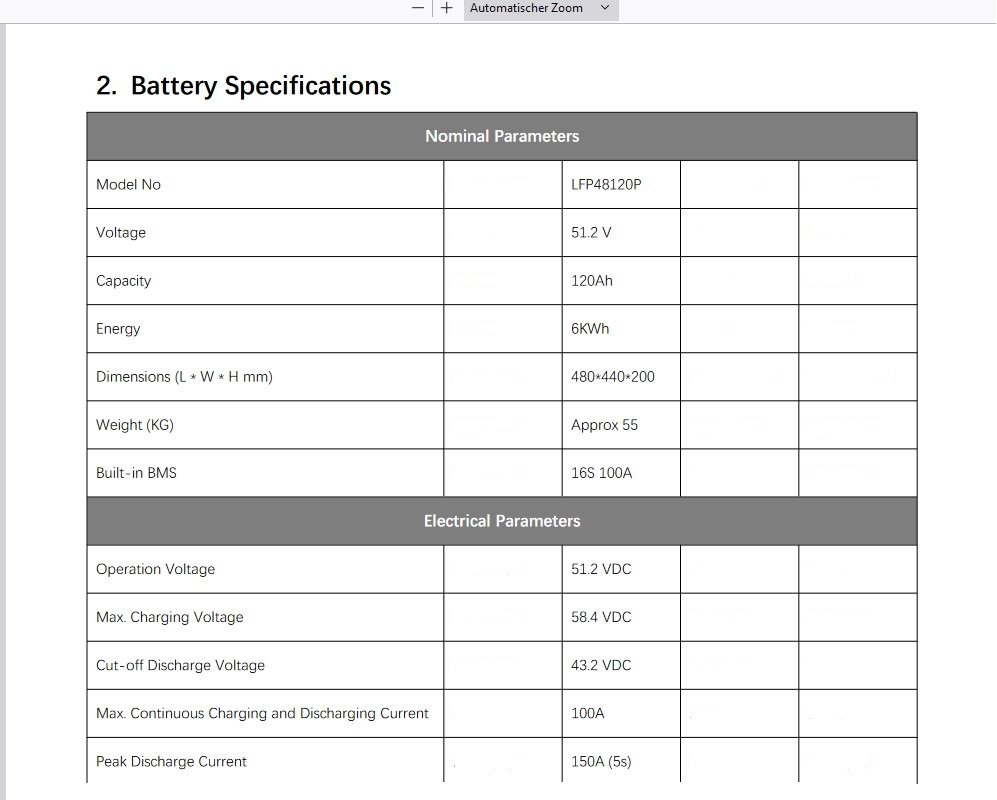Click the 'Approx 55' weight value
This screenshot has height=800, width=997.
click(604, 425)
